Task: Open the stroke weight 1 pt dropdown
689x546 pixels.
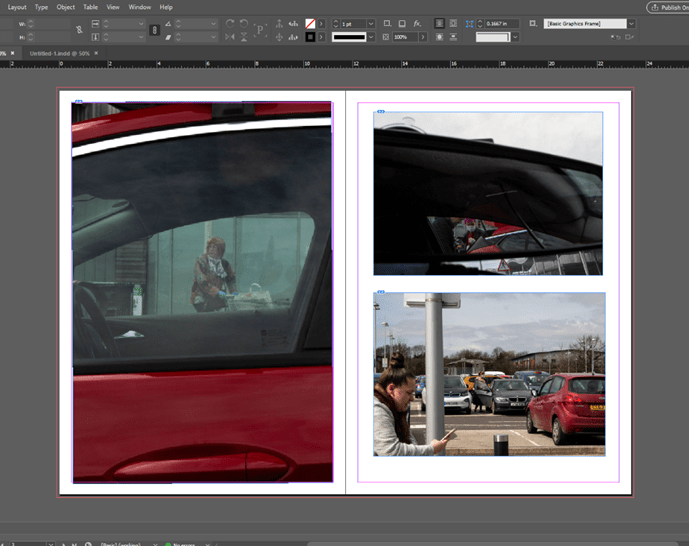Action: point(371,23)
